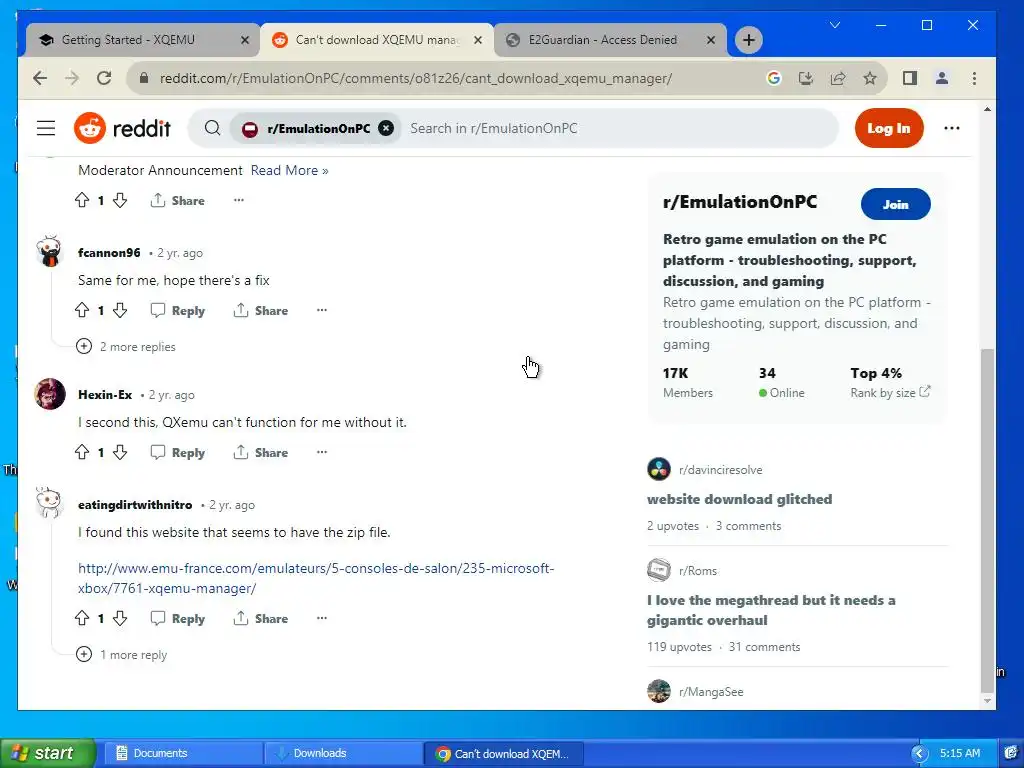The image size is (1024, 768).
Task: Downvote eatingdirtwithnitro's comment
Action: pos(120,618)
